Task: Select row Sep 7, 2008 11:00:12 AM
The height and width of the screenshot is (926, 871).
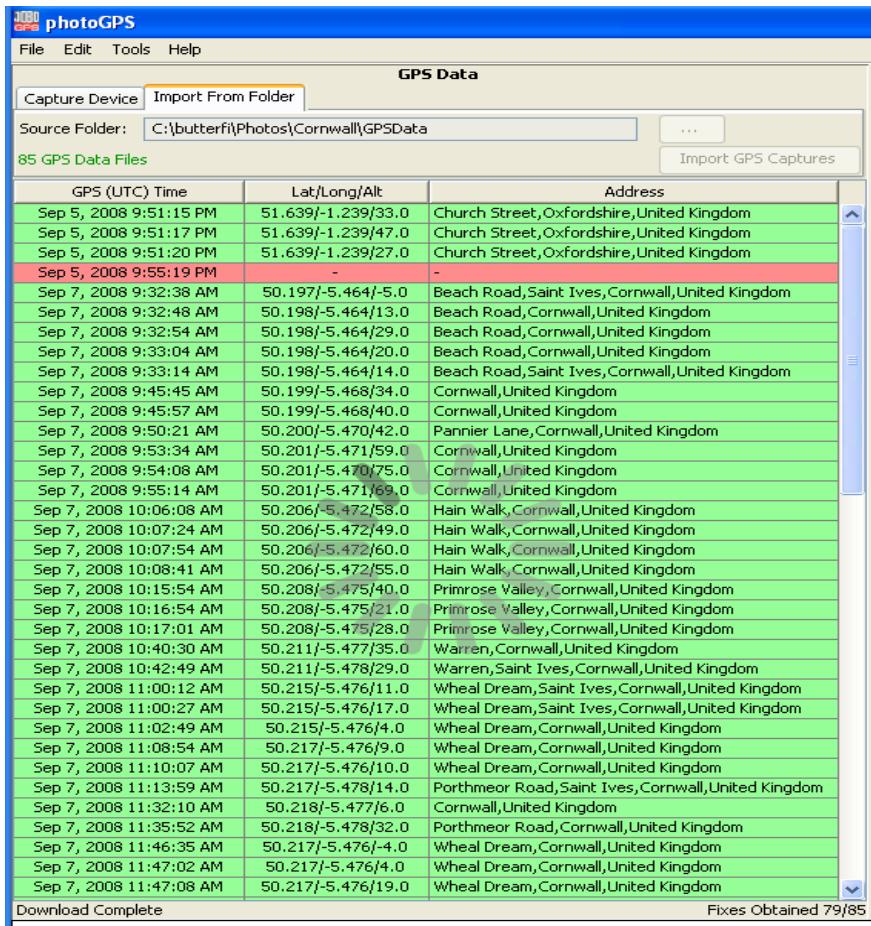Action: pos(426,689)
